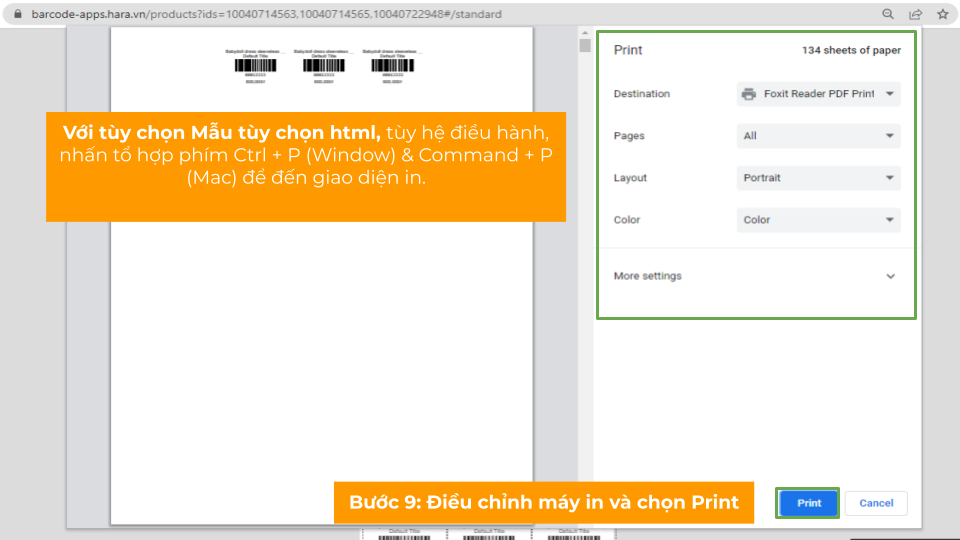Select the middle barcode label in preview

click(x=323, y=65)
